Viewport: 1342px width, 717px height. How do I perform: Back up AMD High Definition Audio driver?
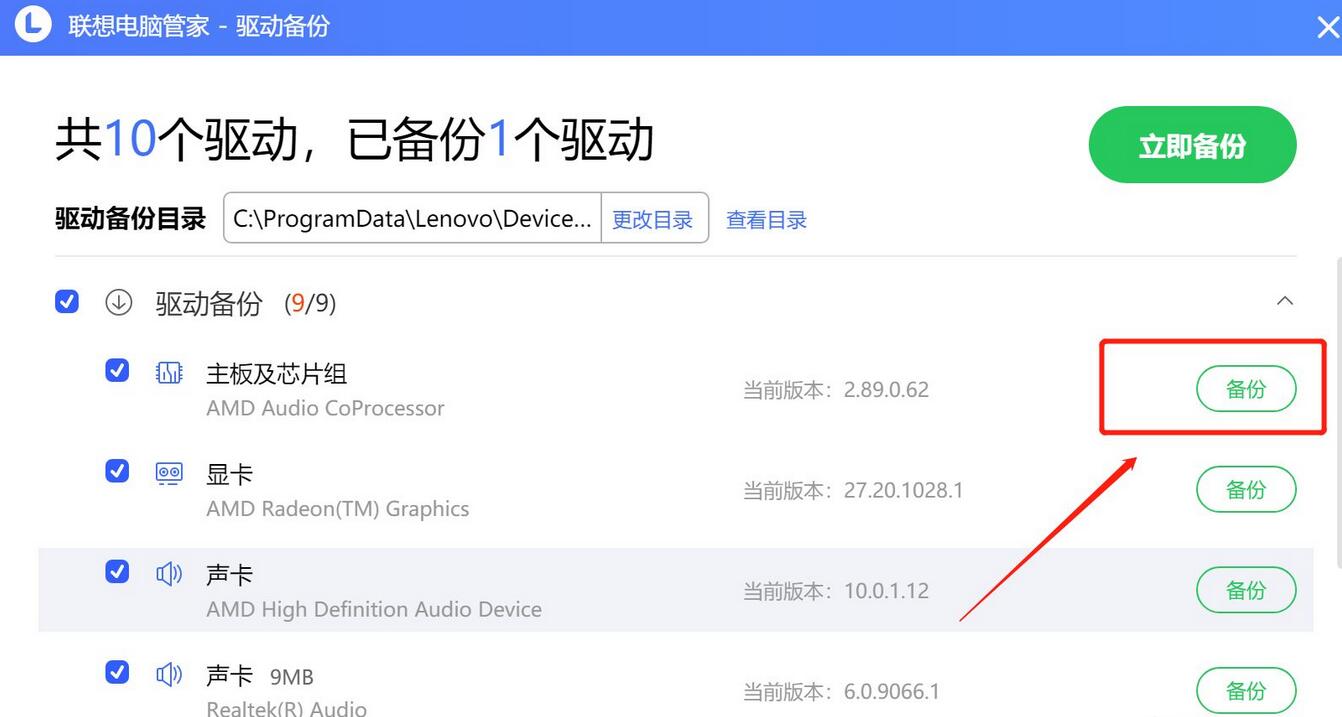(x=1246, y=590)
